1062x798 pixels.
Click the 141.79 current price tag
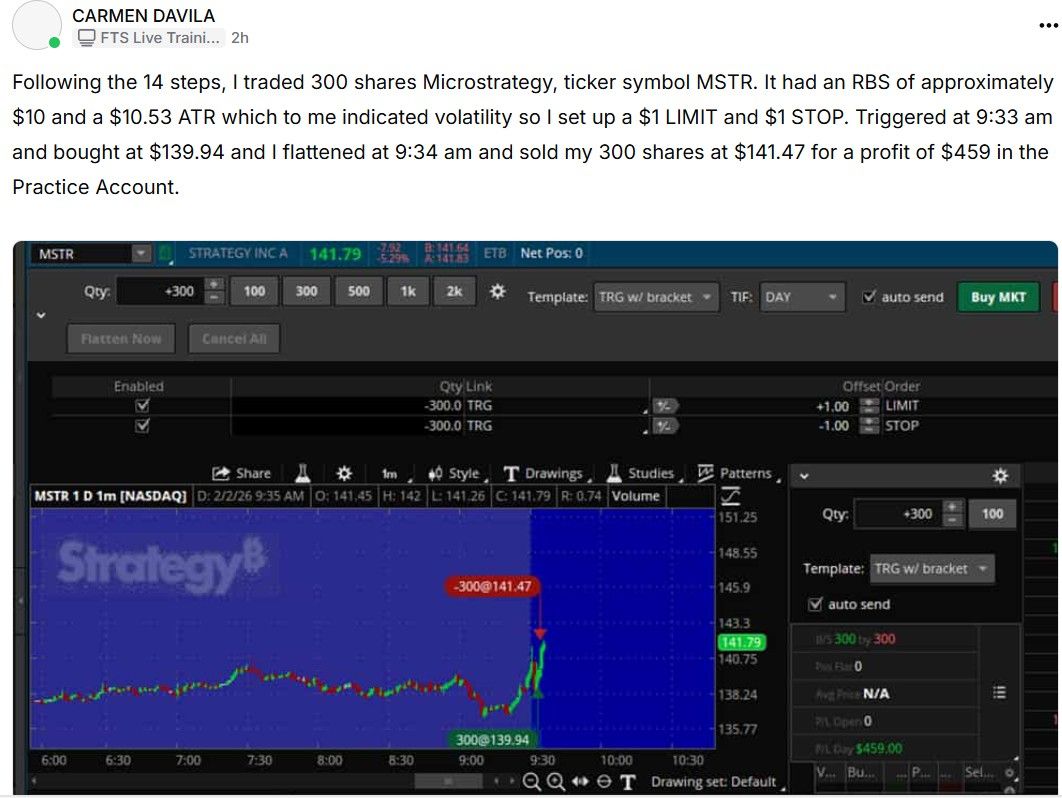tap(741, 642)
